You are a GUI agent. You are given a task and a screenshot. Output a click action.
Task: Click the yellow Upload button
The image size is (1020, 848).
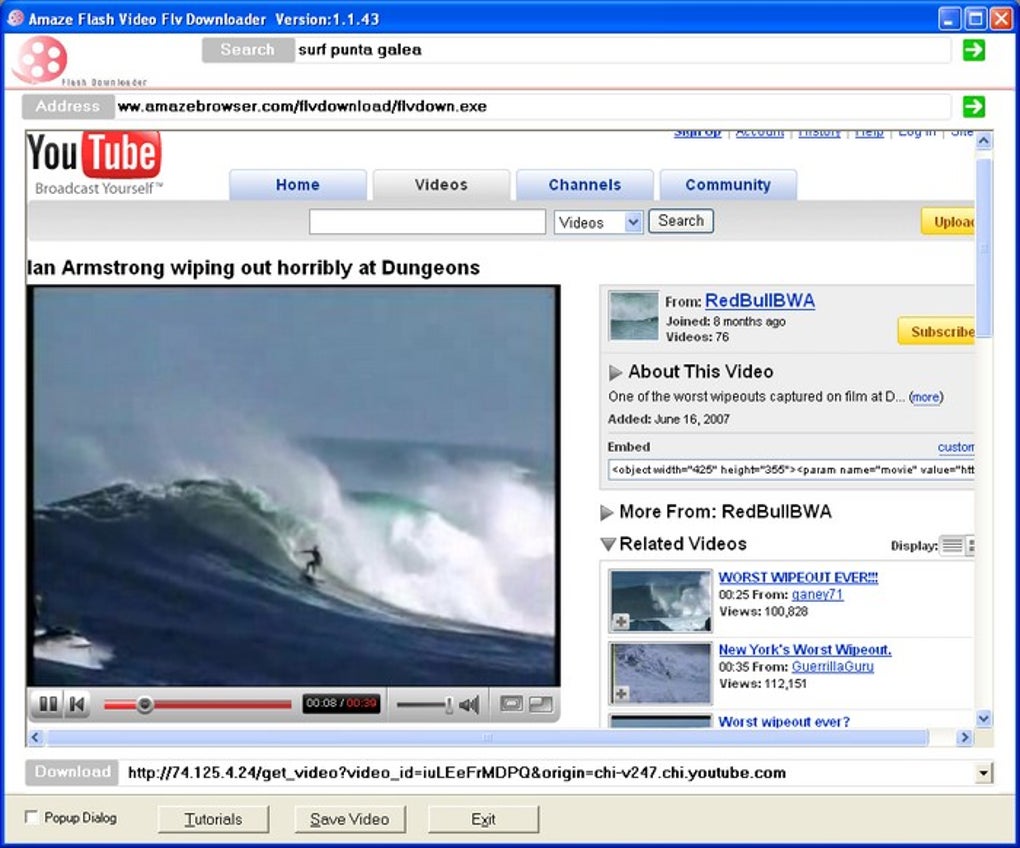pyautogui.click(x=948, y=222)
